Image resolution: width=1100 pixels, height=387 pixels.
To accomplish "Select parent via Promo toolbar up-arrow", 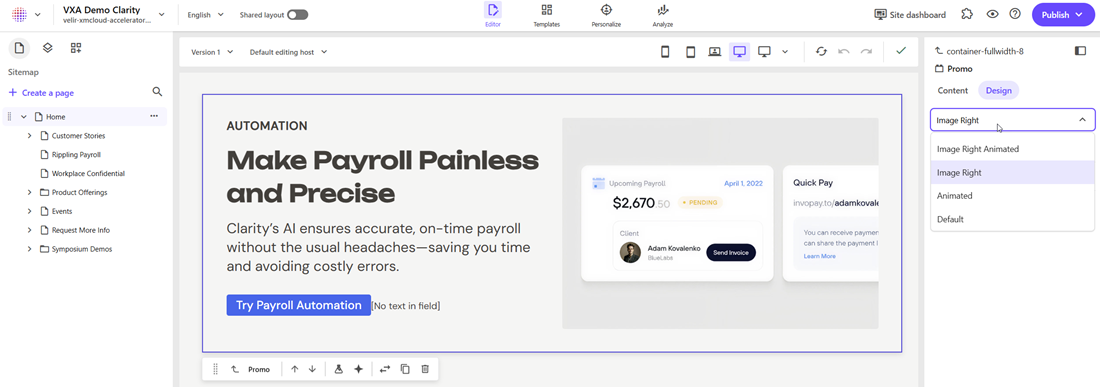I will click(235, 369).
